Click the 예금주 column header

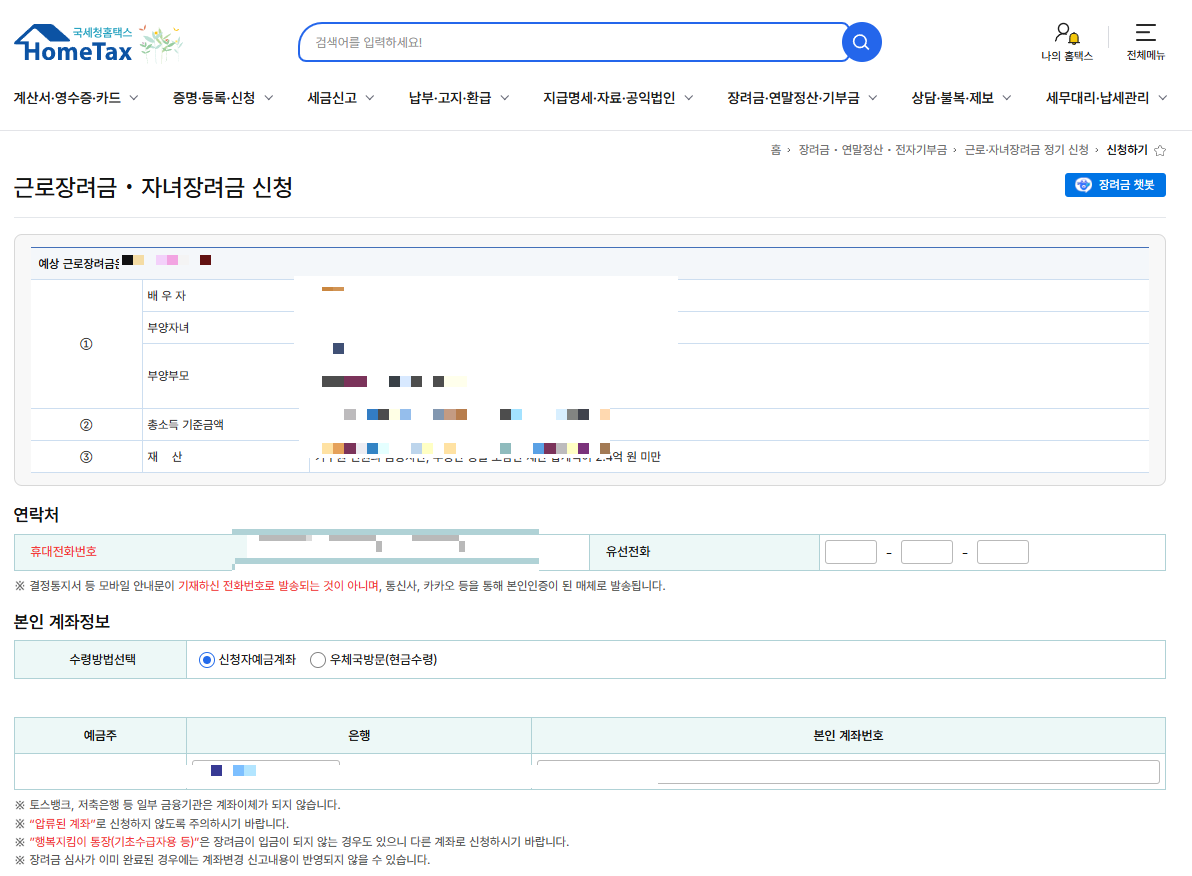coord(100,735)
